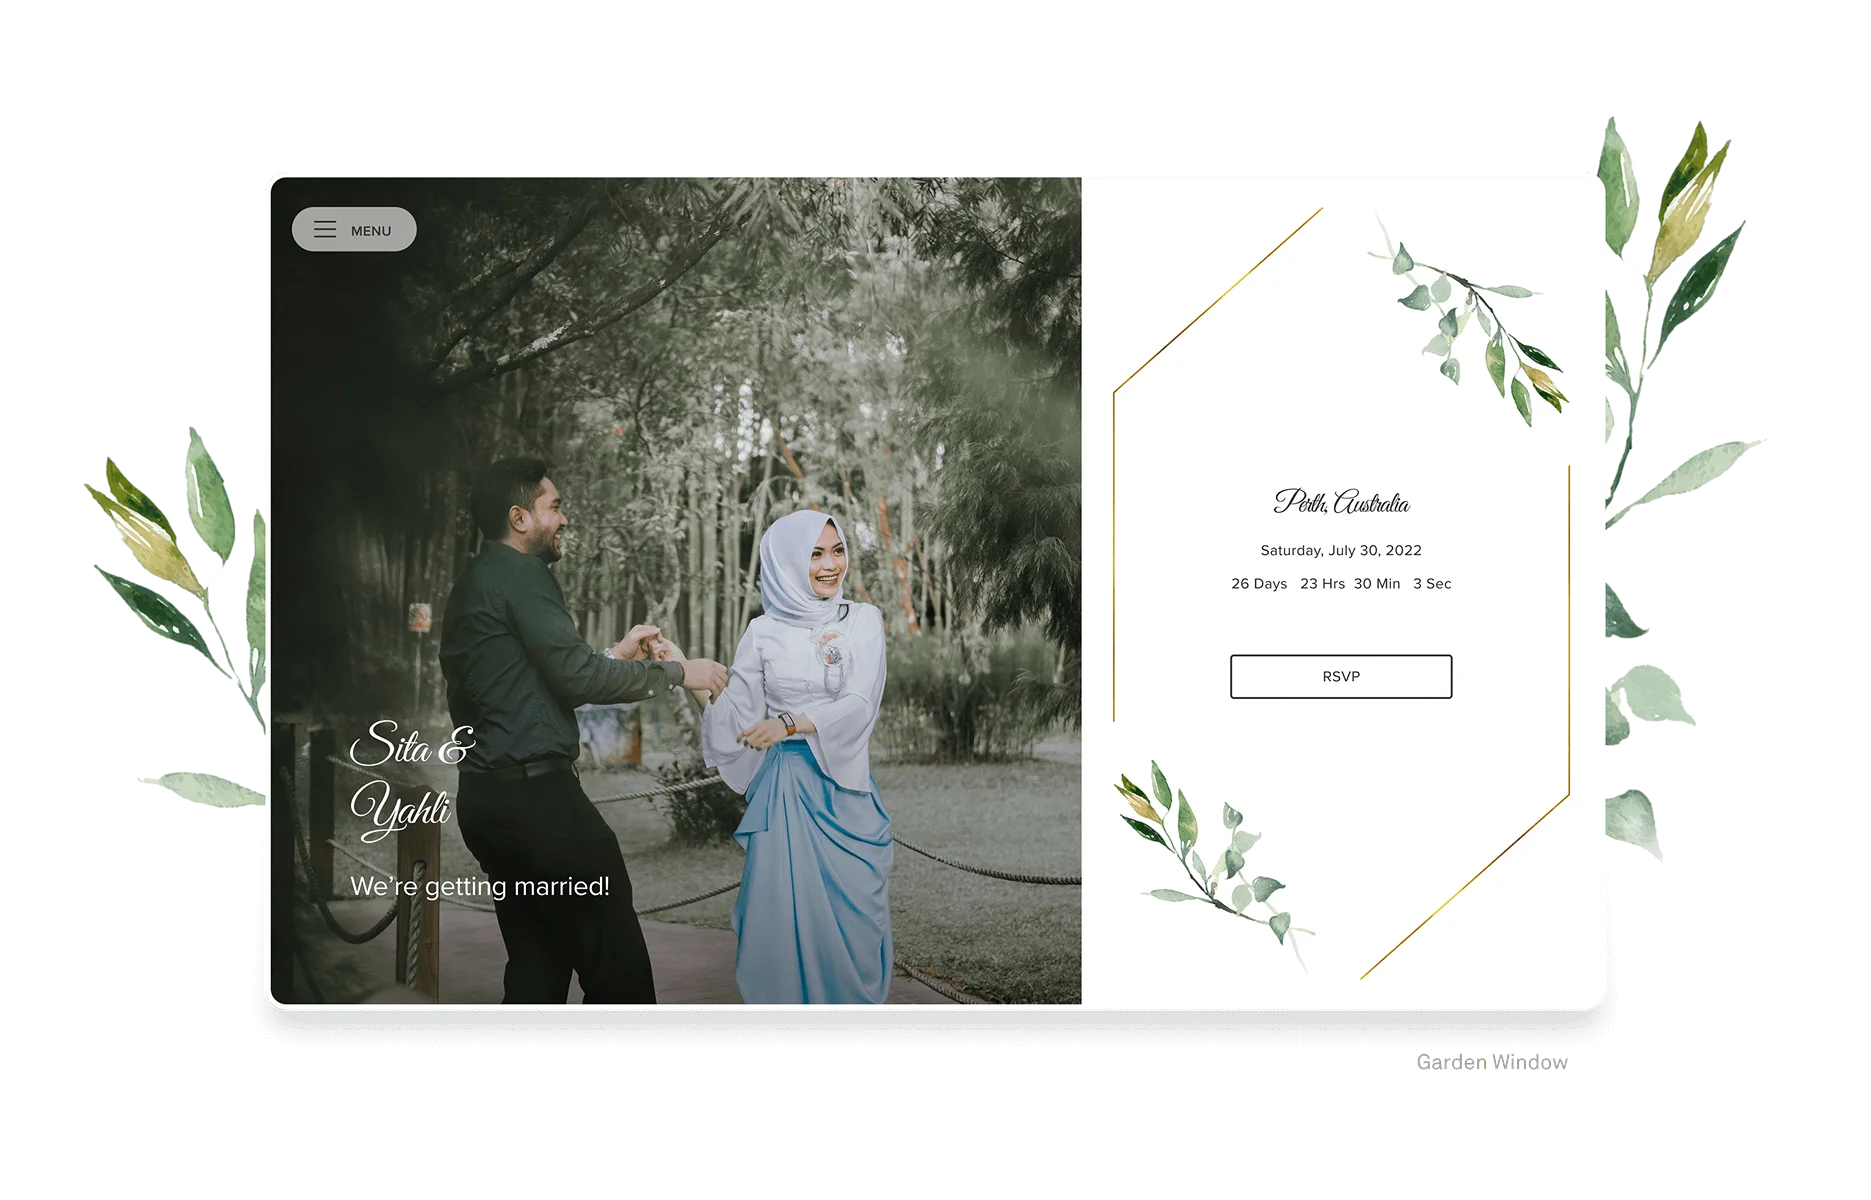The height and width of the screenshot is (1200, 1871).
Task: Open the MENU button
Action: click(355, 229)
